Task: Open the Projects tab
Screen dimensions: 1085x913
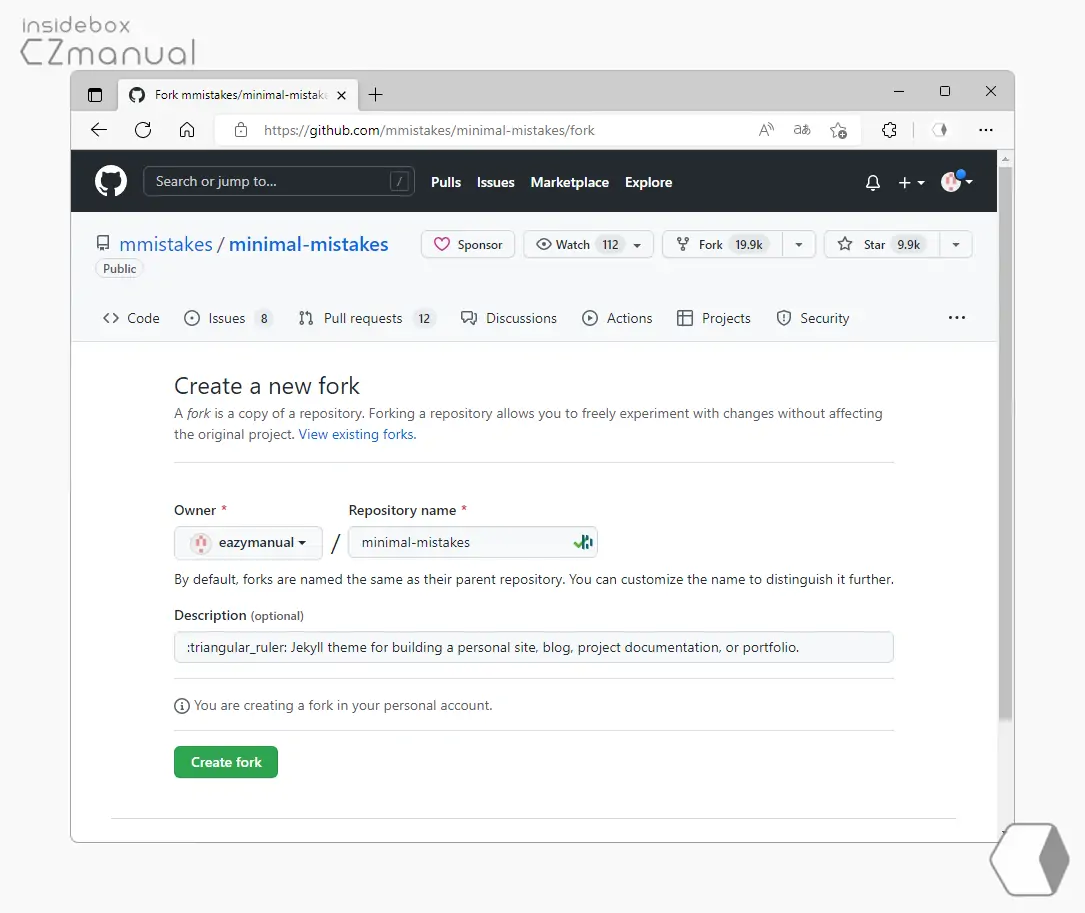Action: pos(713,318)
